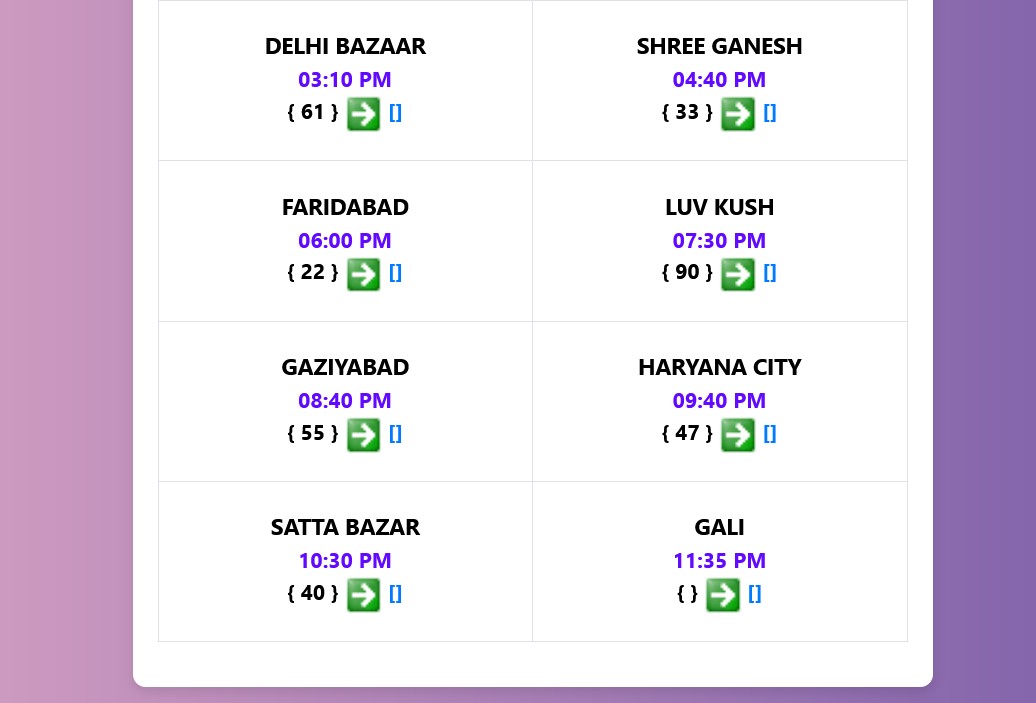The height and width of the screenshot is (703, 1036).
Task: Click green arrow icon under Faridabad
Action: 363,274
